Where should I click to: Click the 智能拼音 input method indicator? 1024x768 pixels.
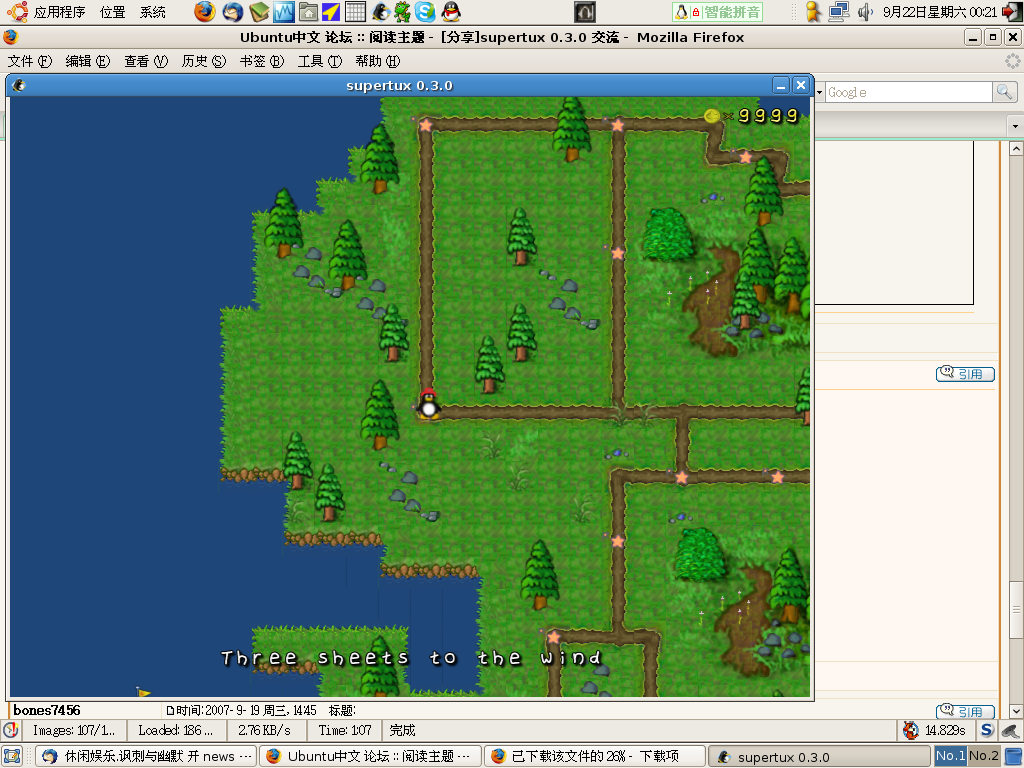718,12
